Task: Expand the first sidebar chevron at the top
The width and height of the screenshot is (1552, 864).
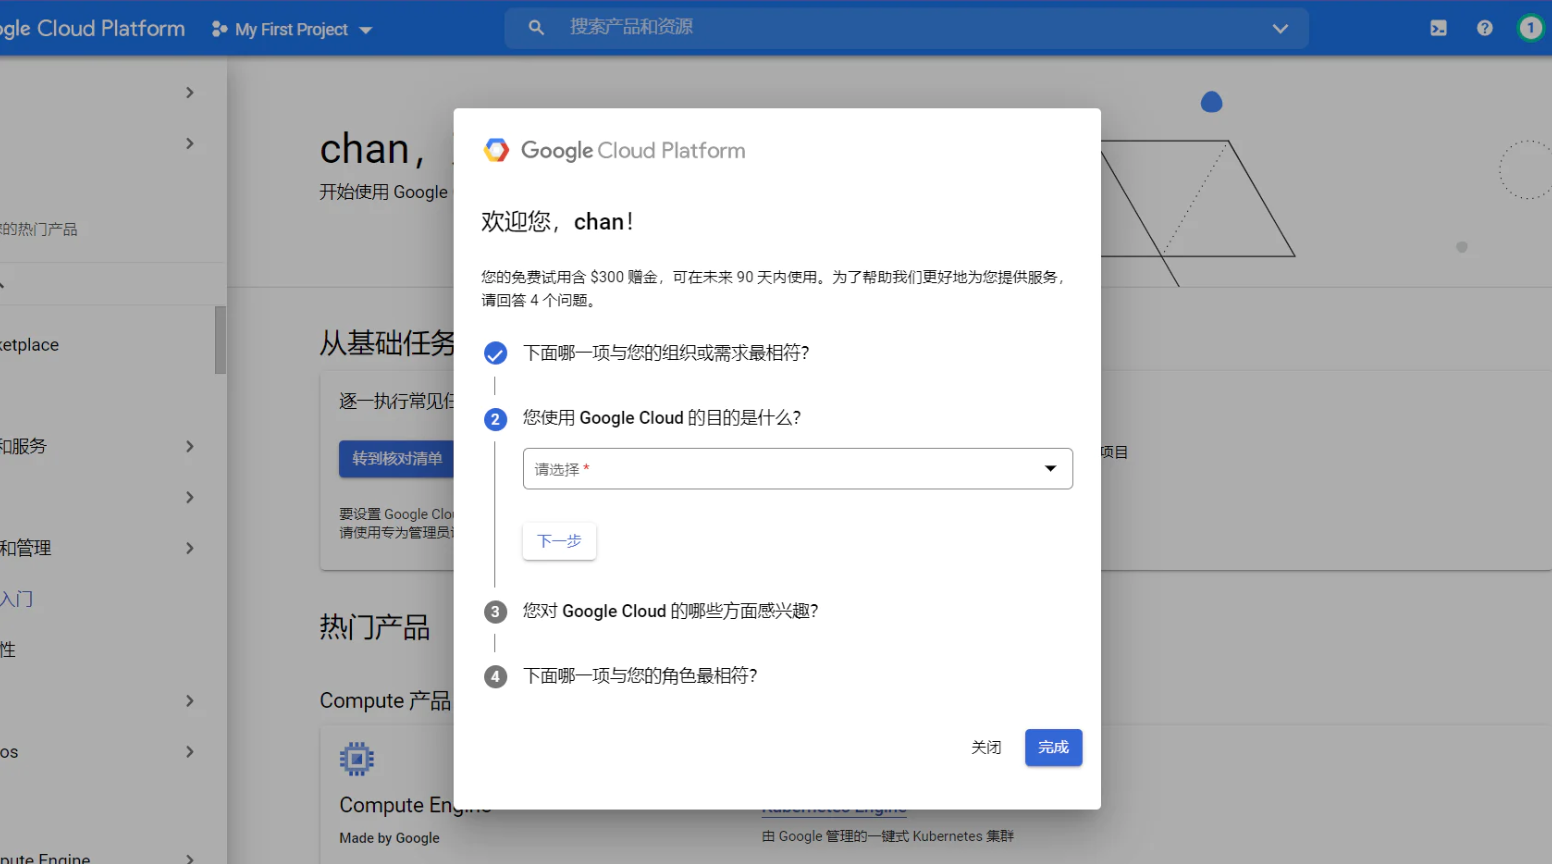Action: [189, 93]
